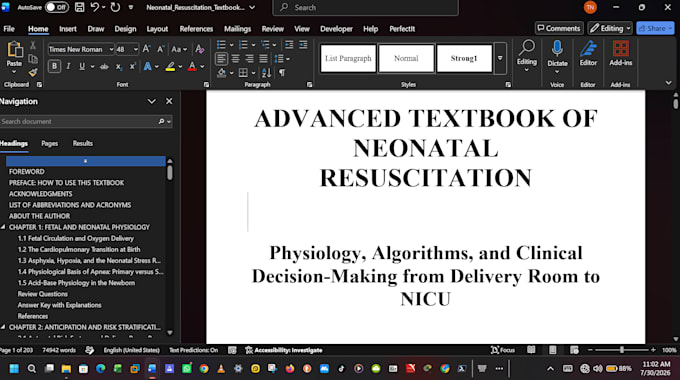The image size is (680, 380).
Task: Open the References ribbon tab
Action: click(196, 29)
